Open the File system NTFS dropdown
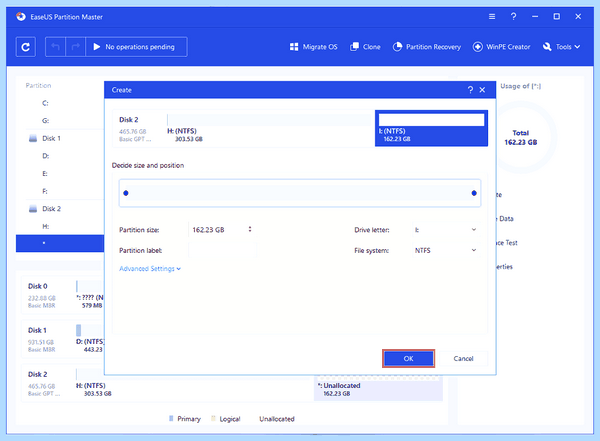Screen dimensions: 600x441 (446, 250)
